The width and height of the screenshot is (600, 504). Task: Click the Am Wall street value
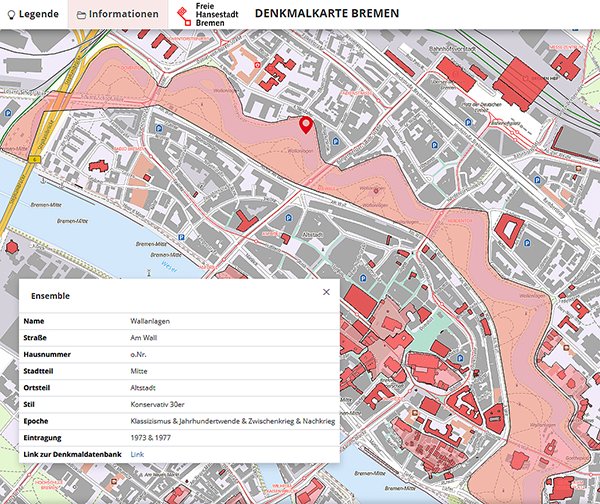(x=145, y=338)
